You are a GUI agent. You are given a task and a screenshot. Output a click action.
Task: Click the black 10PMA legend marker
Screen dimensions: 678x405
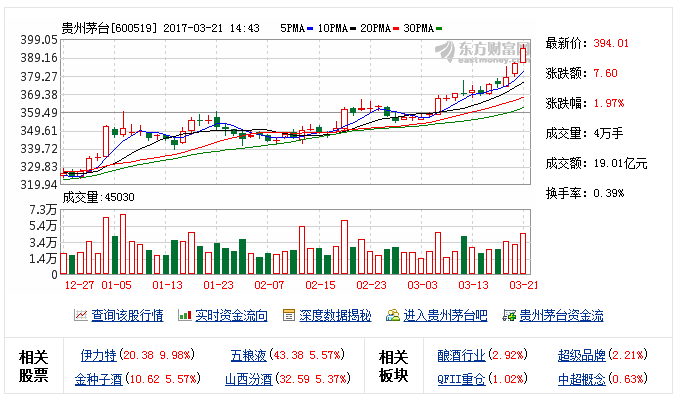(353, 29)
